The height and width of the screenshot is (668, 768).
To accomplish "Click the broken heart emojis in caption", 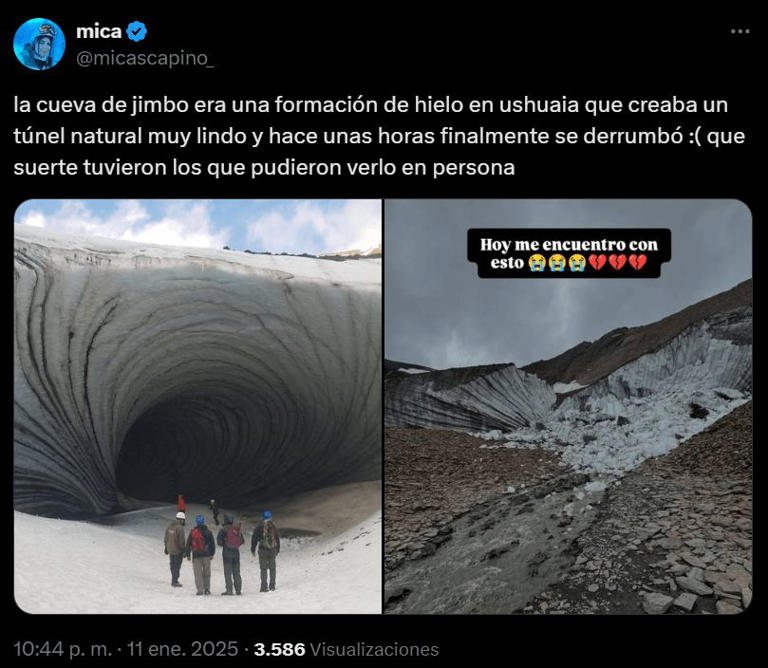I will tap(617, 263).
